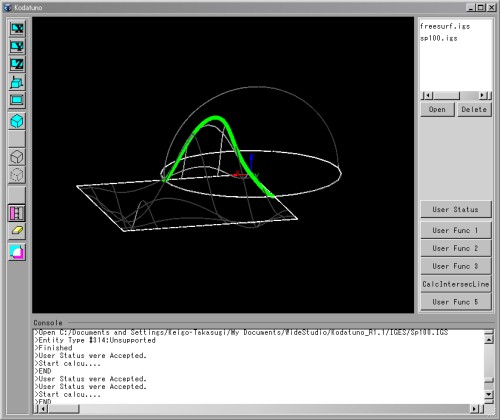Choose the dotted hidden-line cube icon
This screenshot has width=500, height=420.
[x=17, y=174]
